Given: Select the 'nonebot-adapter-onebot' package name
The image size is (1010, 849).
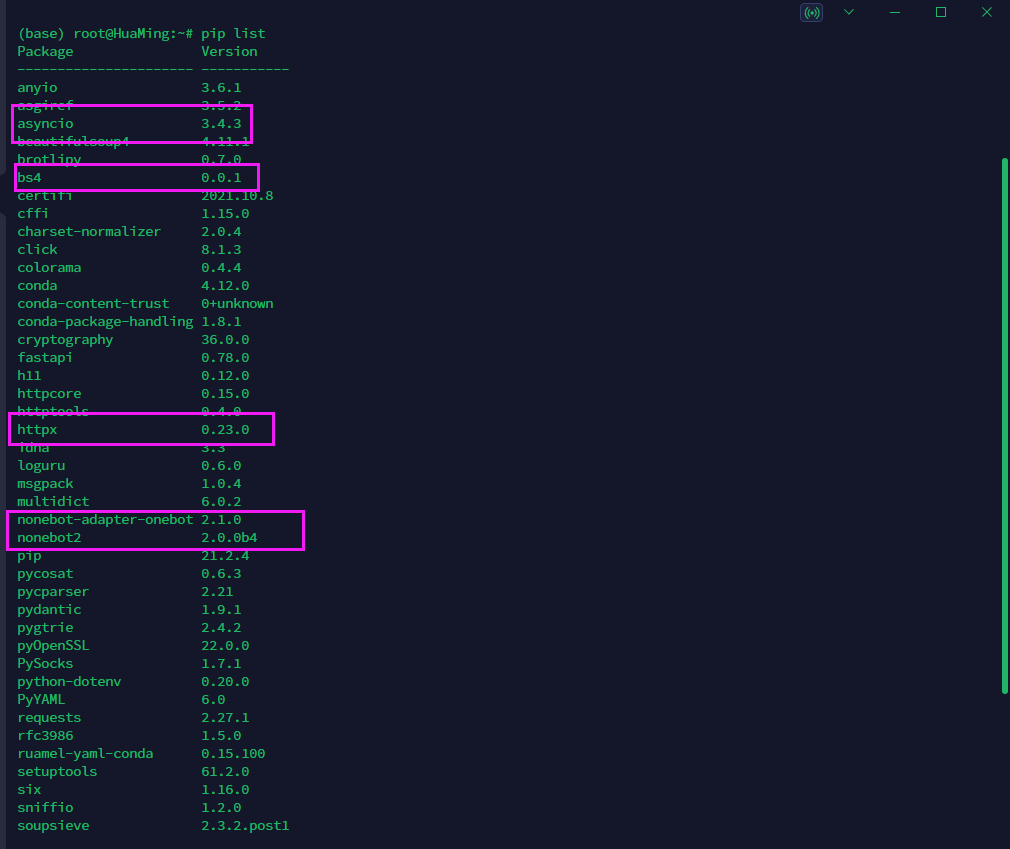Looking at the screenshot, I should [105, 520].
